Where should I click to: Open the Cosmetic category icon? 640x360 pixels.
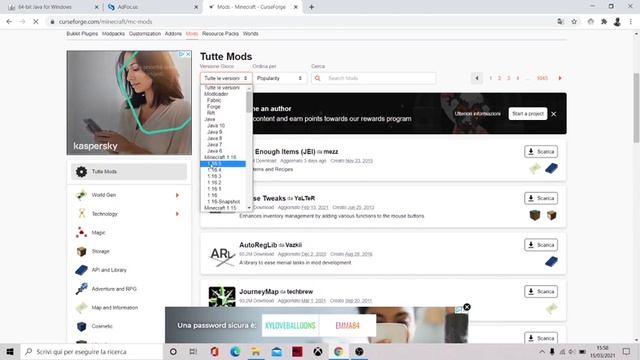point(82,326)
